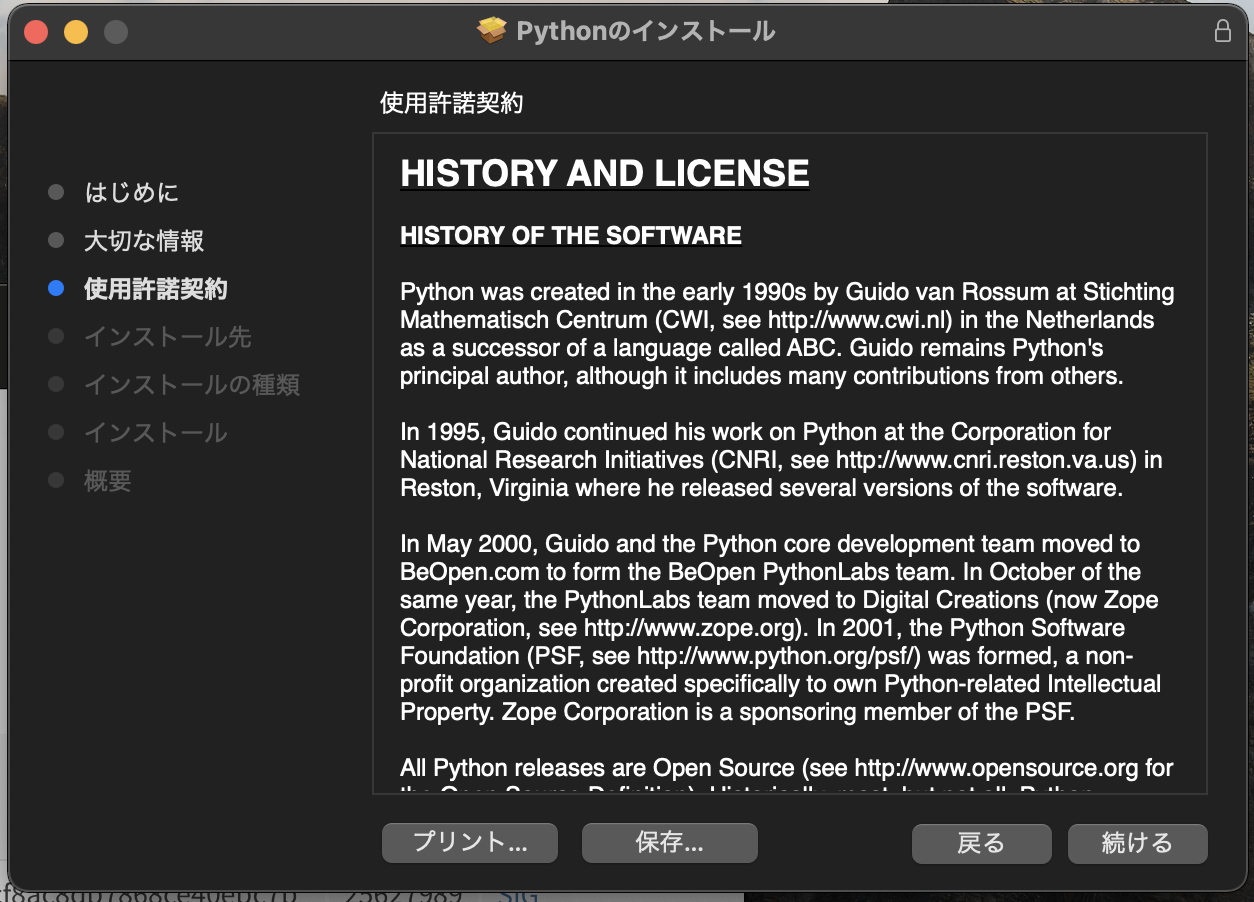The height and width of the screenshot is (902, 1254).
Task: Select the 使用許諾契約 step in sidebar
Action: click(156, 288)
